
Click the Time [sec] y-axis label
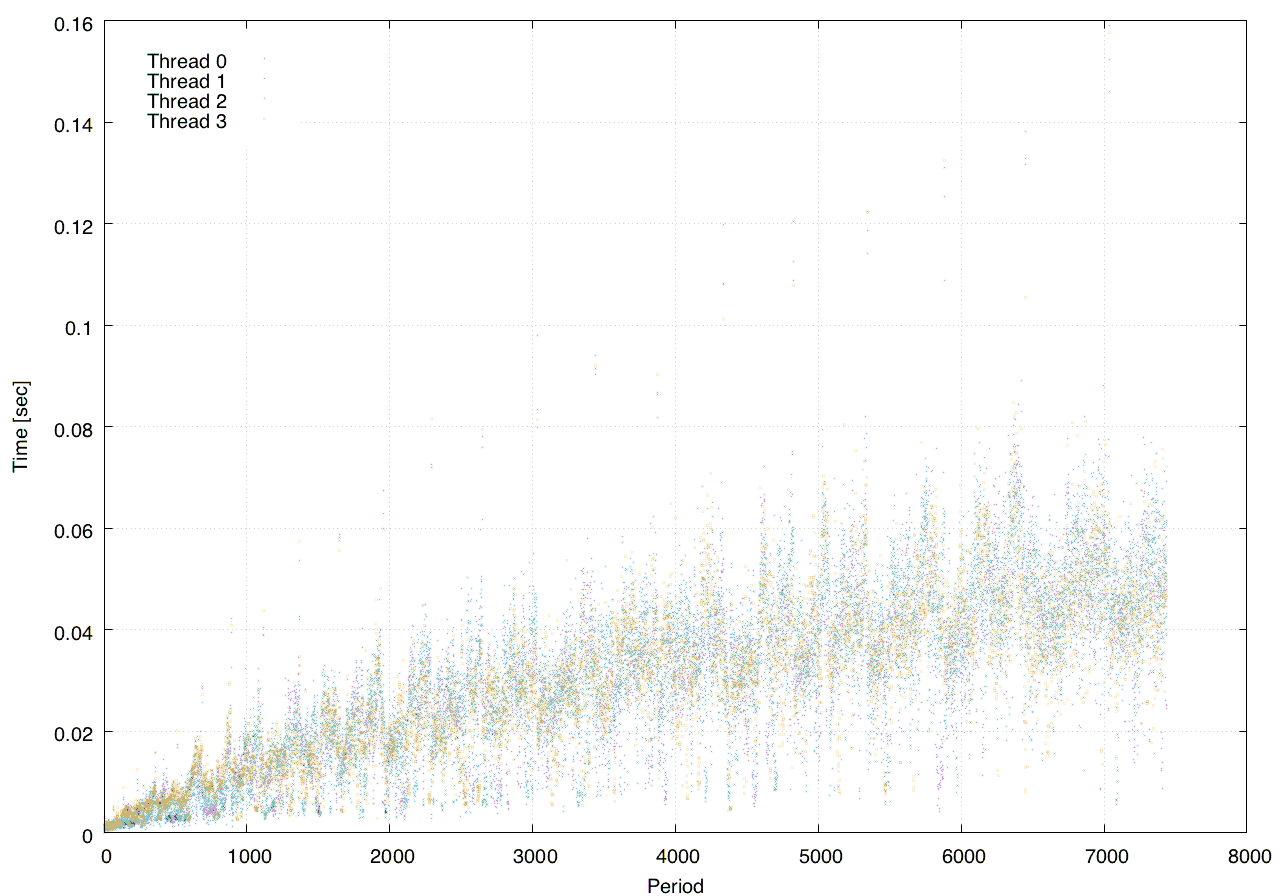click(21, 427)
